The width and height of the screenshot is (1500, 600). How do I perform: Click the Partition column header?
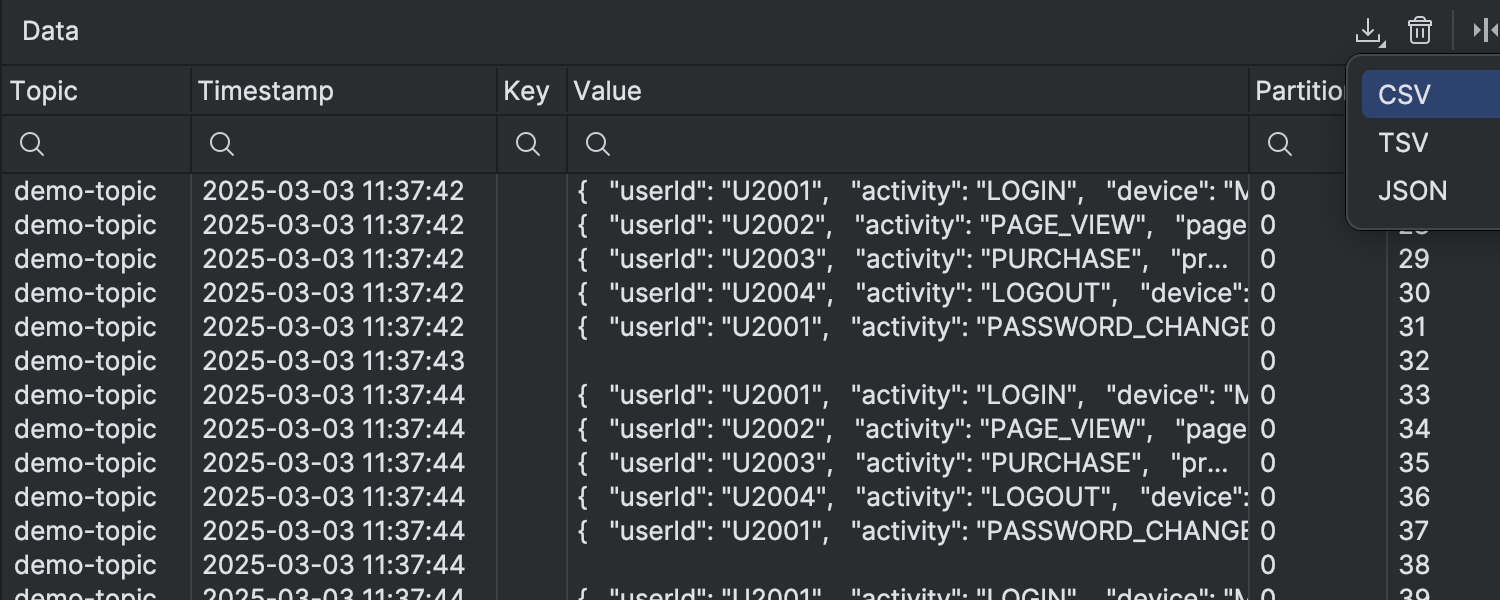1300,91
